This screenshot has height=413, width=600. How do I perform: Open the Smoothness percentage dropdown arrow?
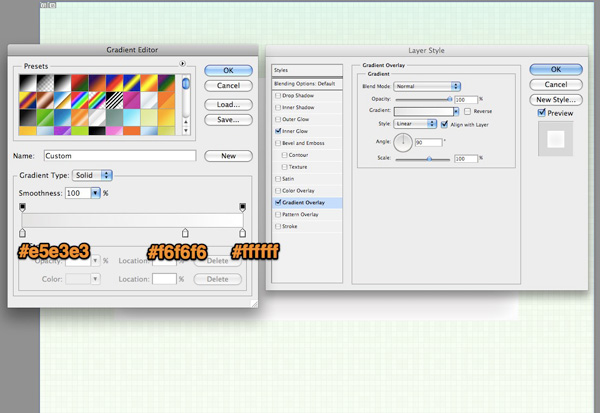(x=95, y=193)
